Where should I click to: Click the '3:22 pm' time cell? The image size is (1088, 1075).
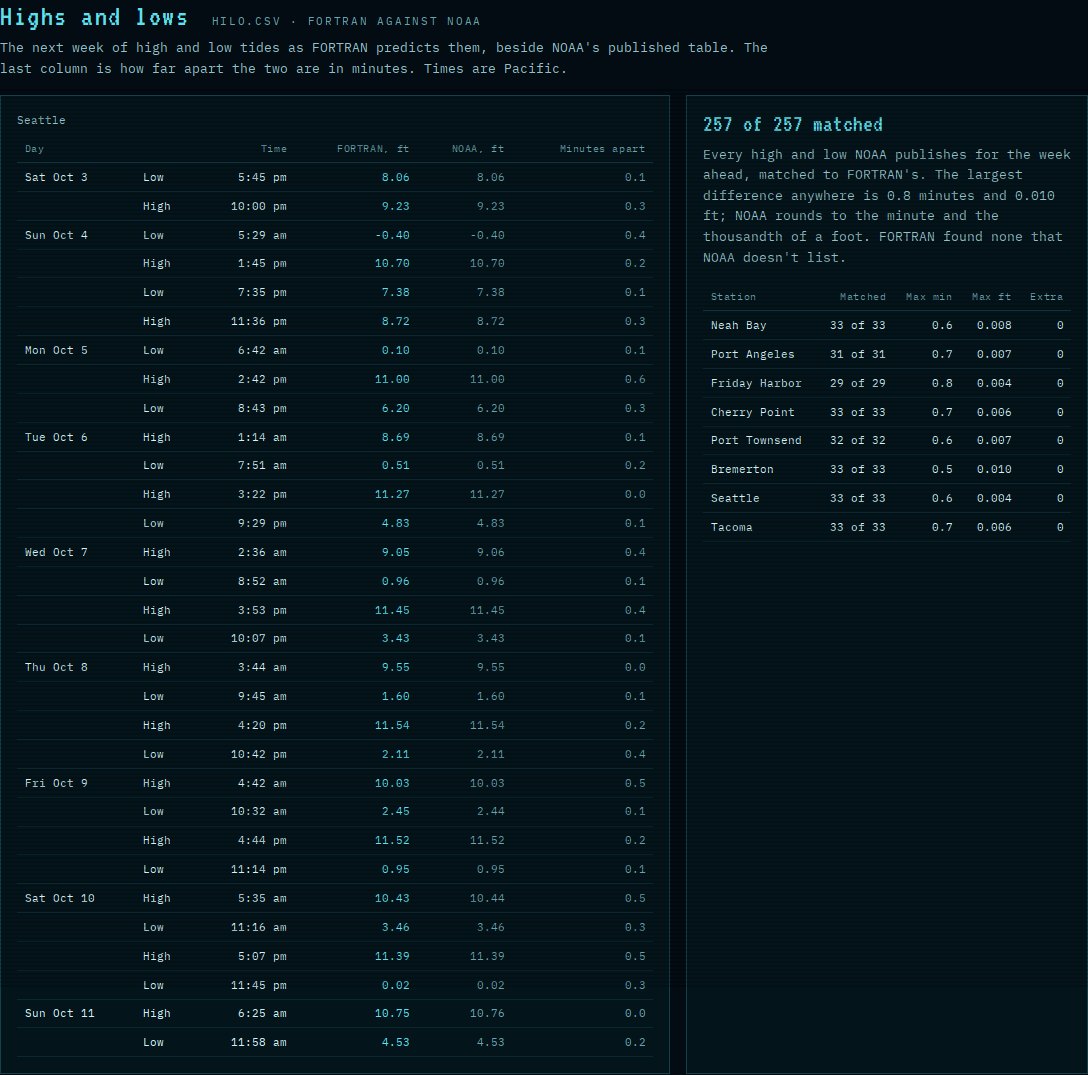pos(262,494)
